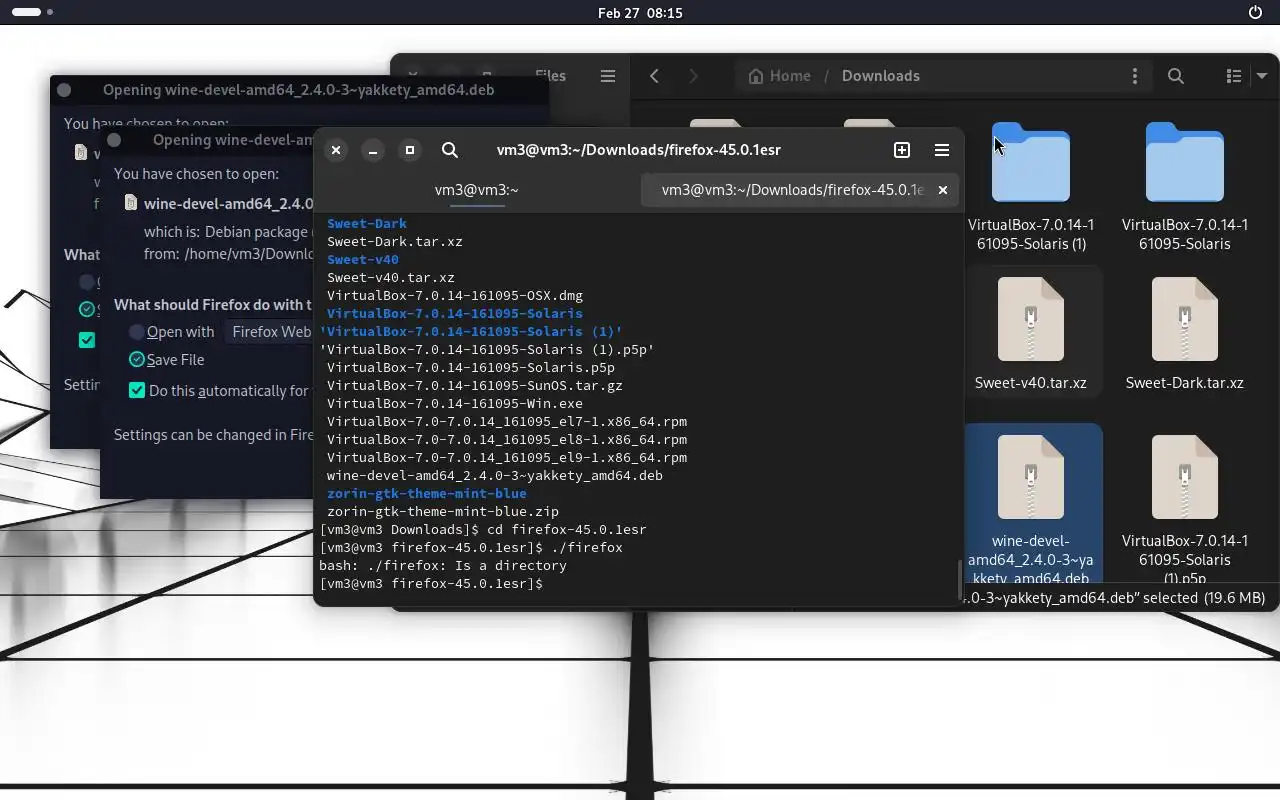Viewport: 1280px width, 800px height.
Task: Click zorin-gtk-theme-mint-blue.zip in terminal
Action: [443, 512]
